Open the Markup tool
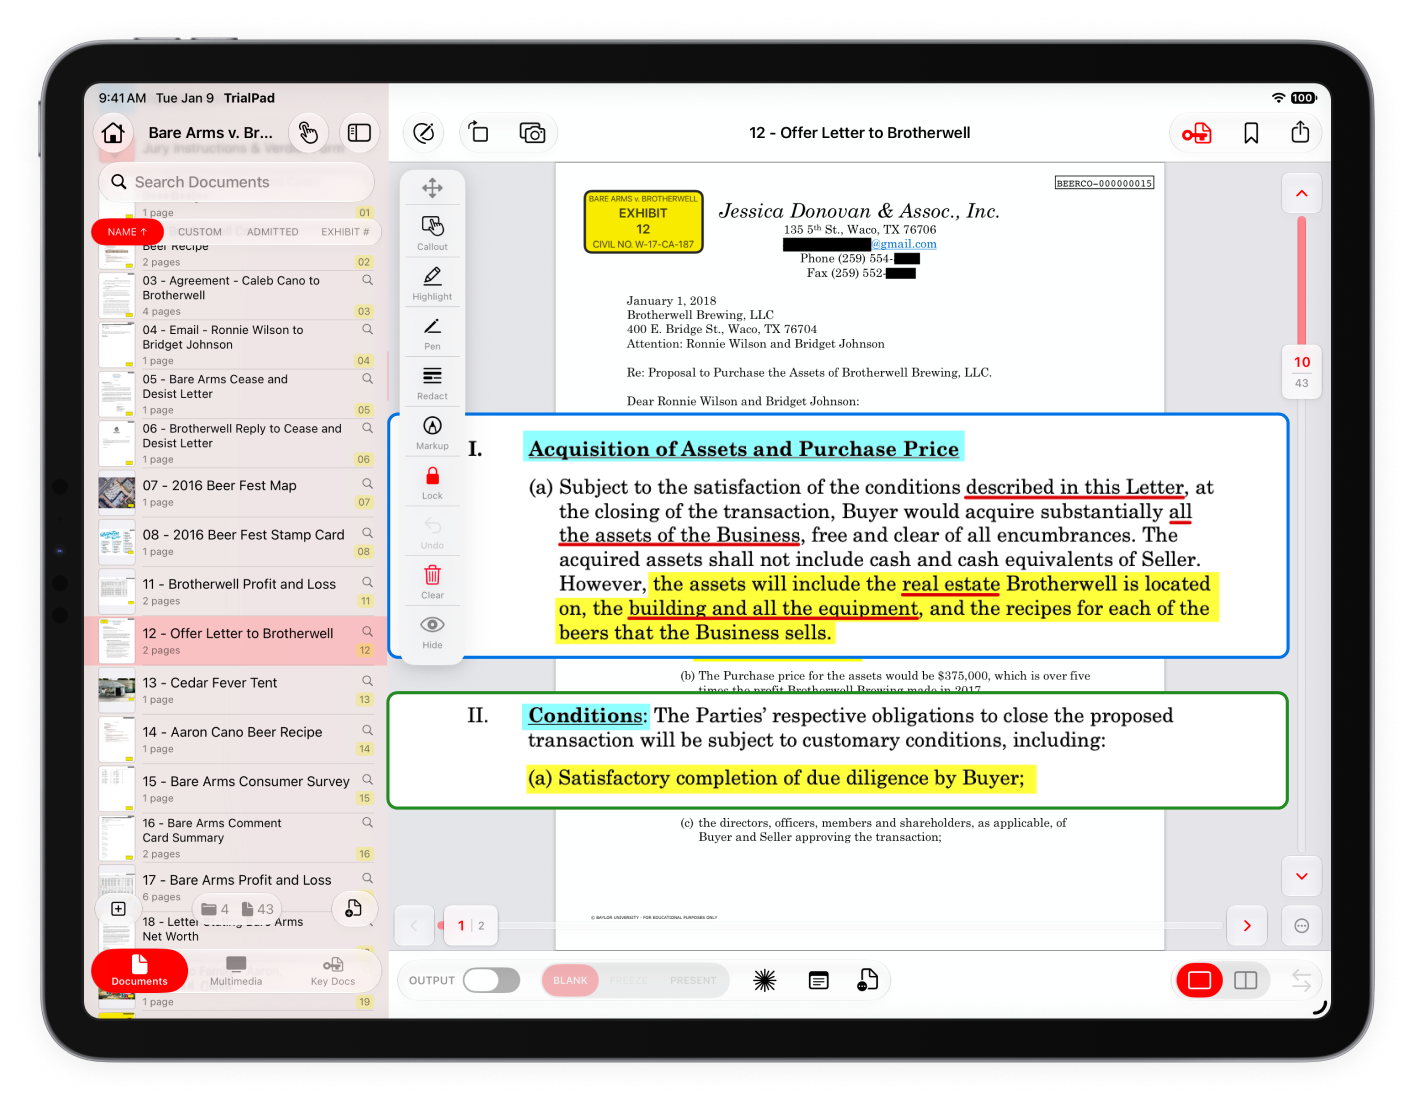 432,432
